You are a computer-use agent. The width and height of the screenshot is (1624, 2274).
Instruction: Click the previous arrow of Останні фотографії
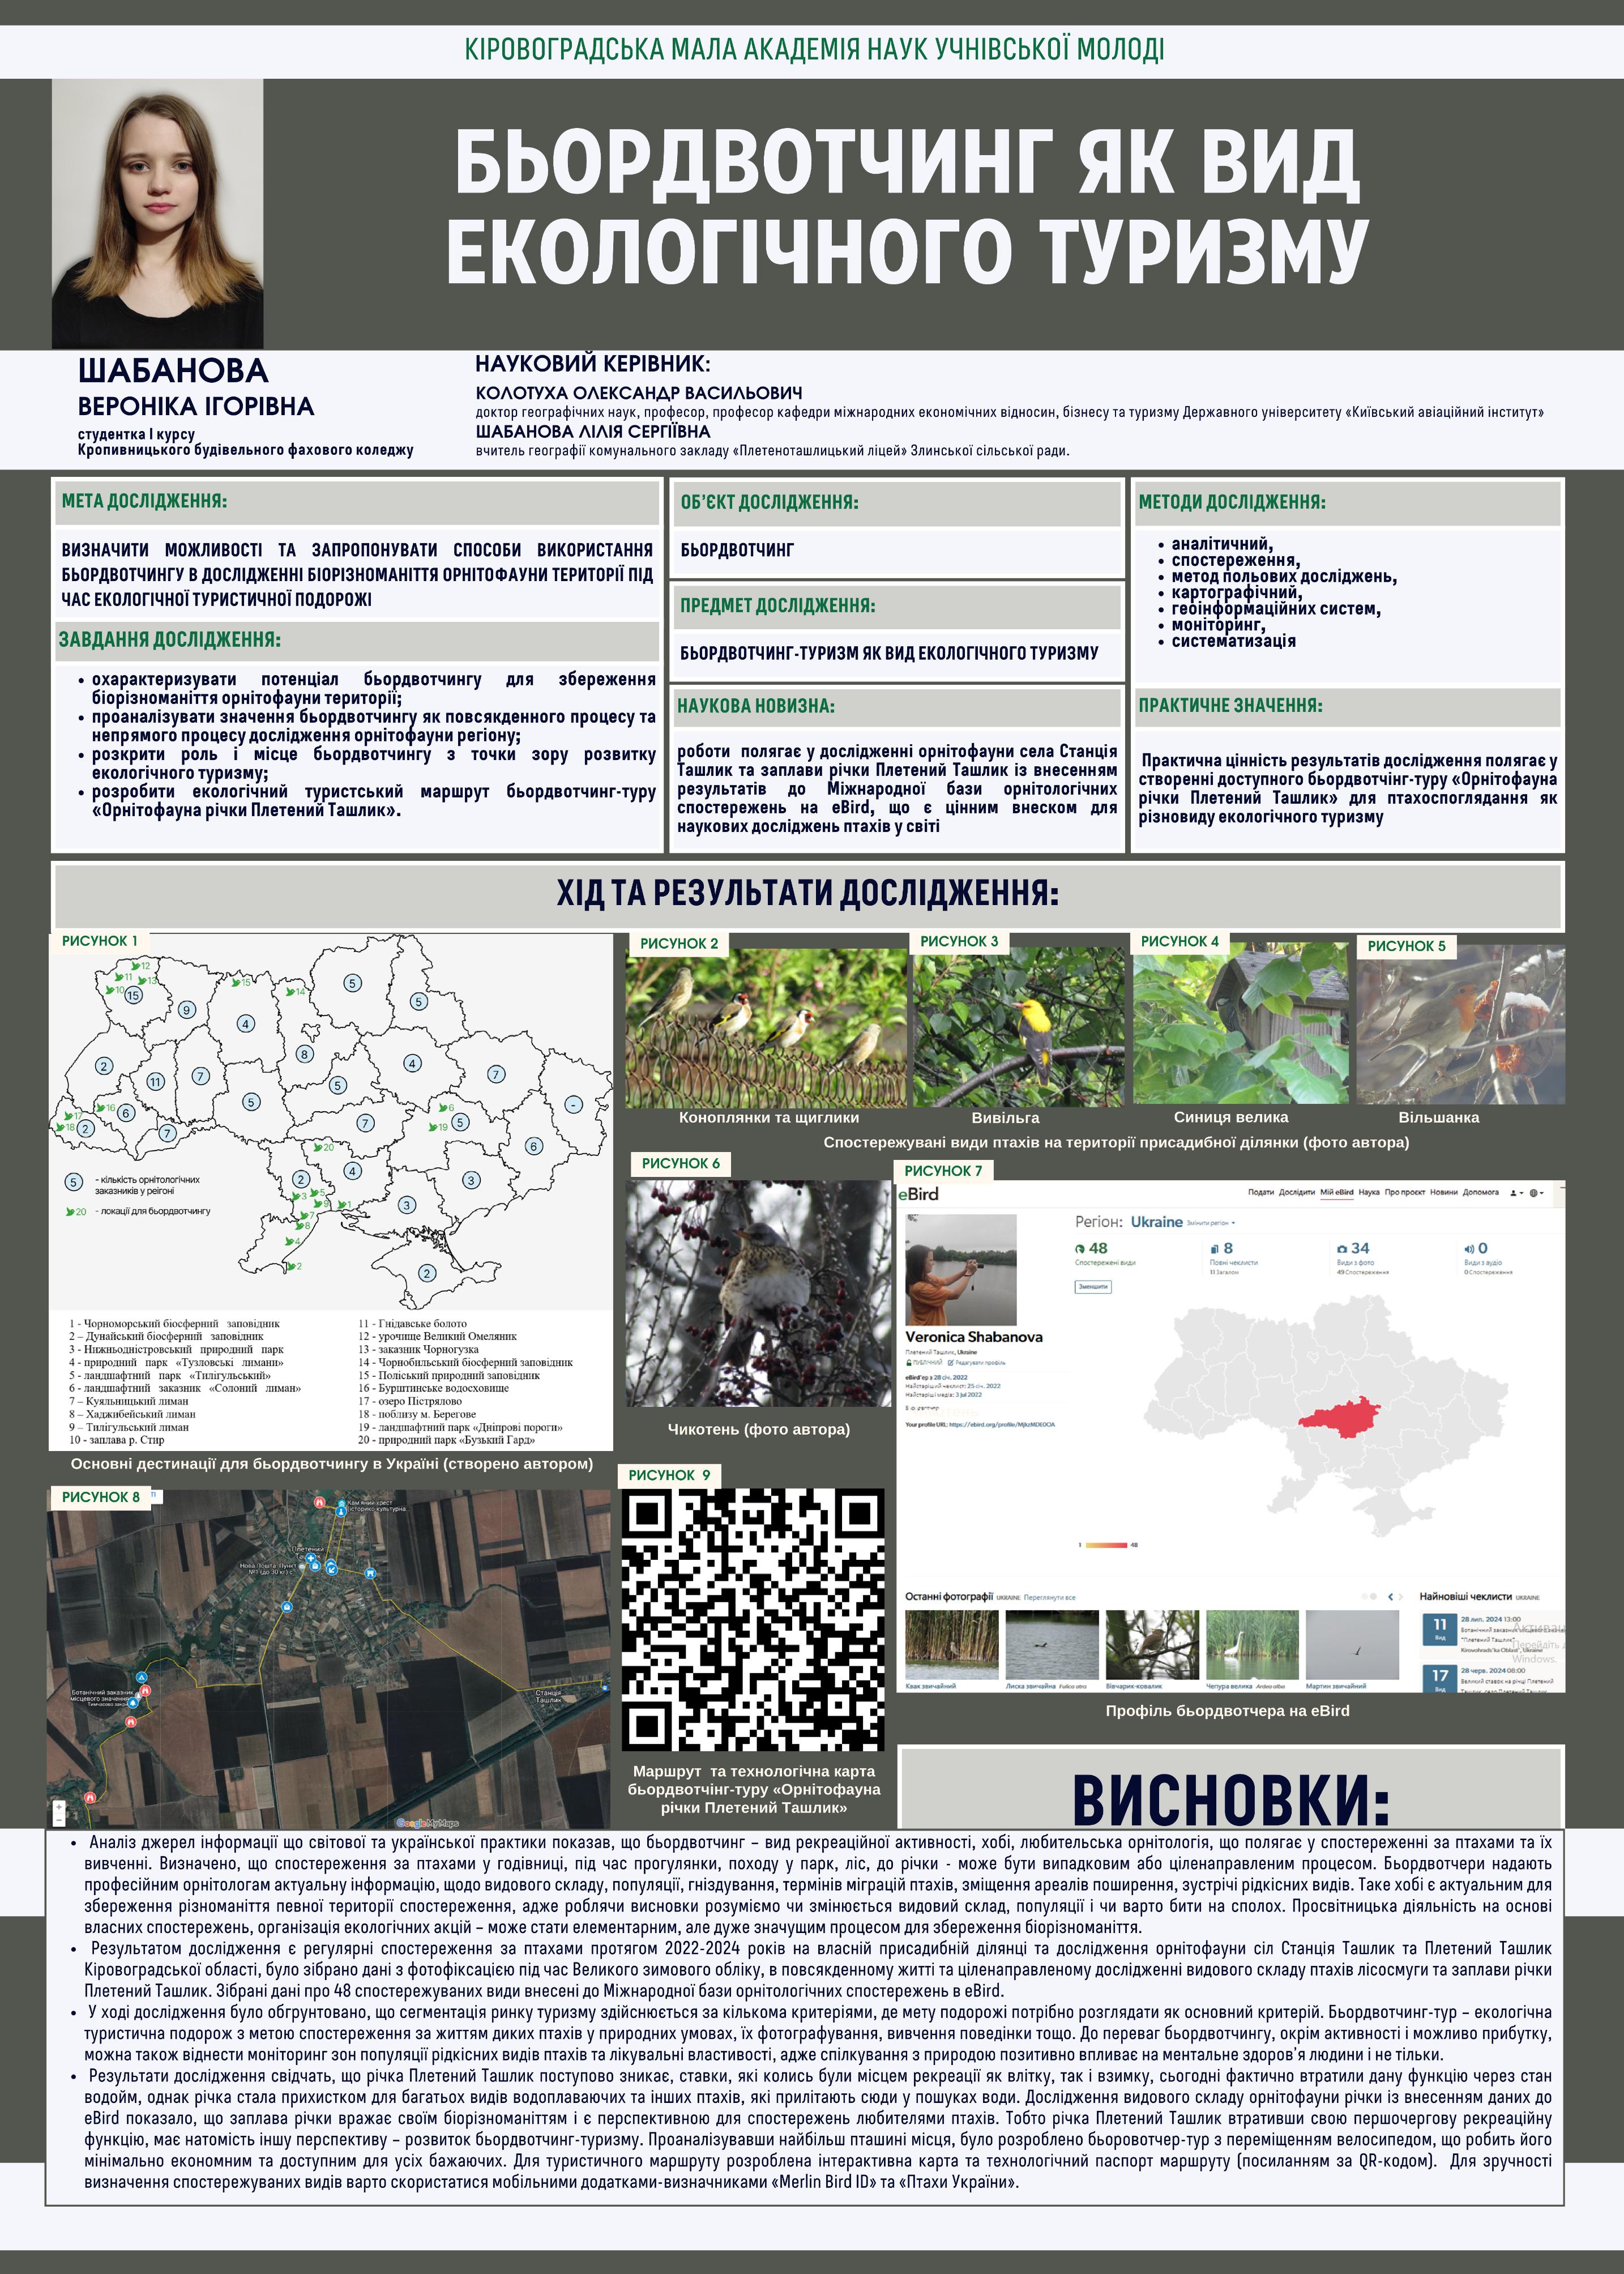coord(1391,1597)
